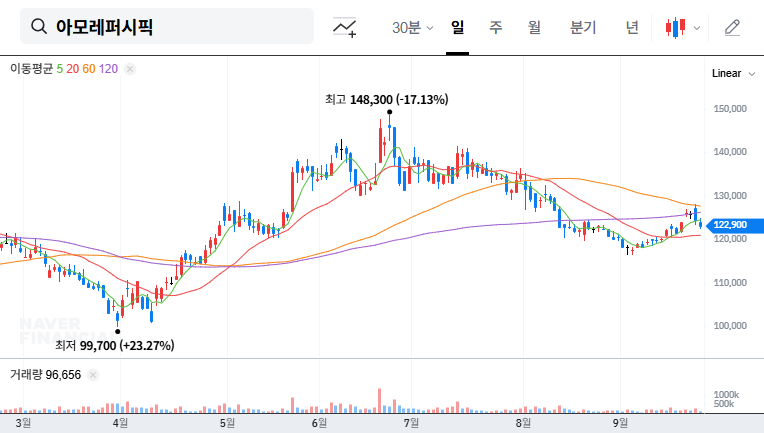
Task: Click the 6월 time axis label
Action: coord(319,423)
